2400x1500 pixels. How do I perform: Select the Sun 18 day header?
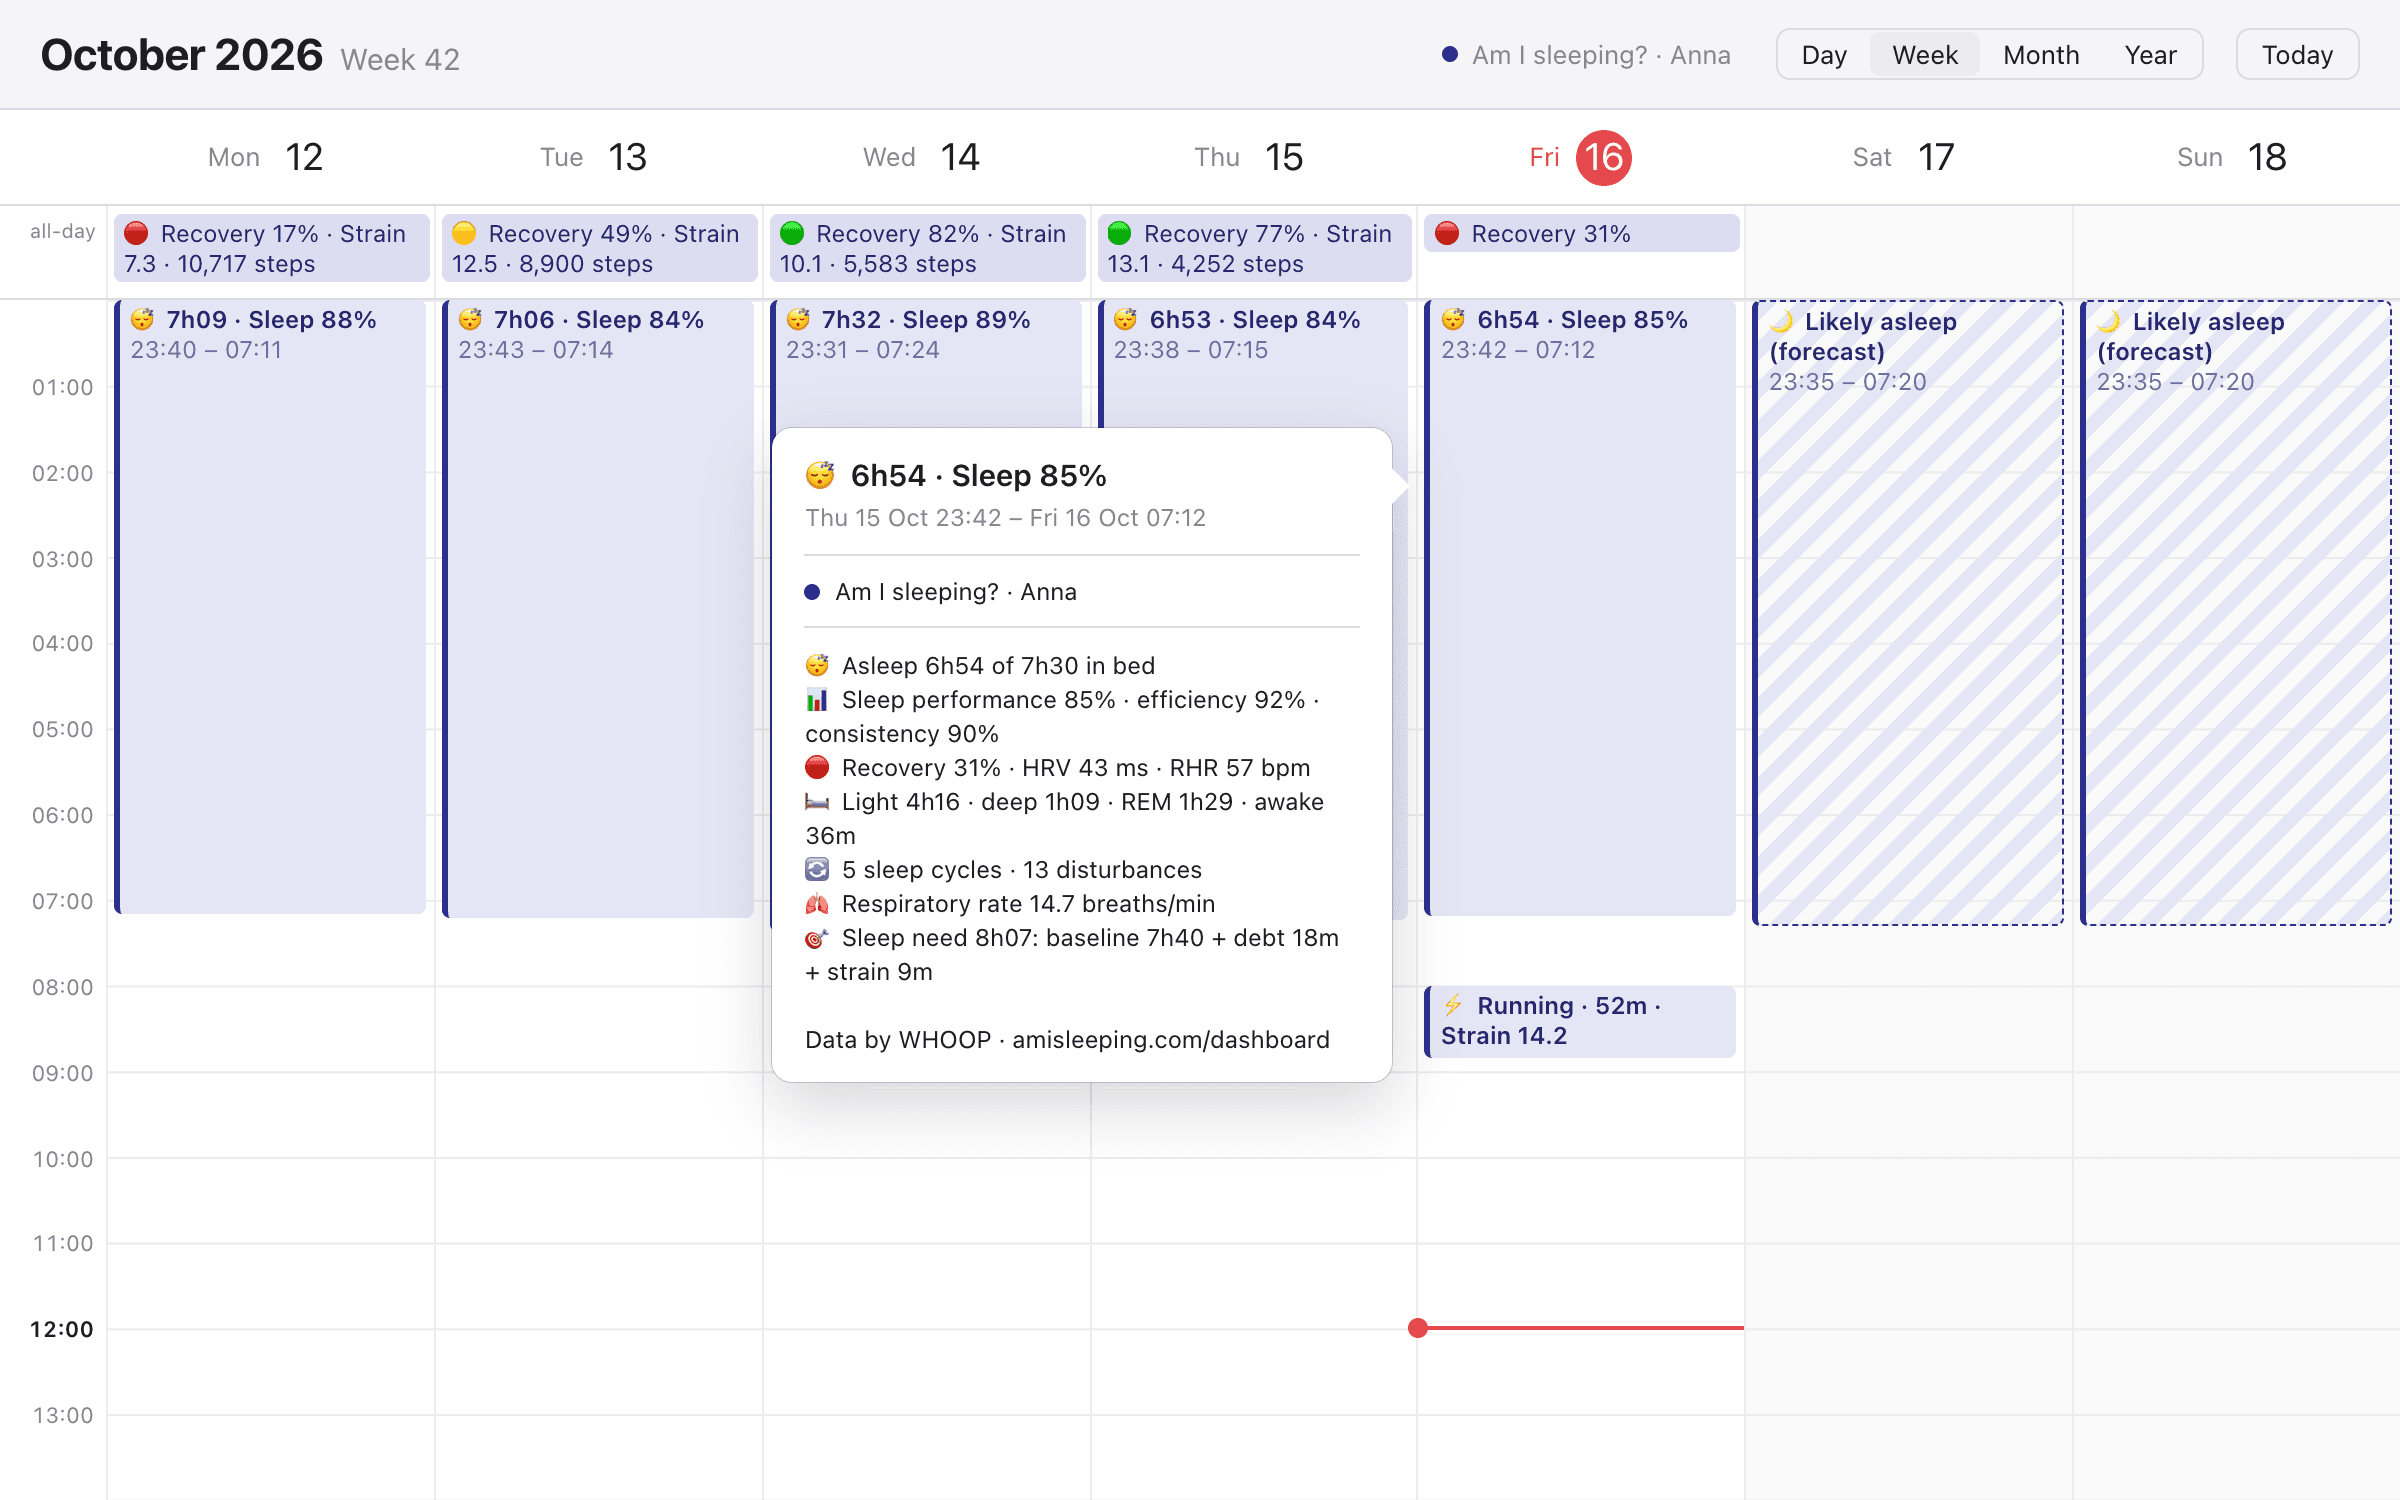coord(2232,157)
